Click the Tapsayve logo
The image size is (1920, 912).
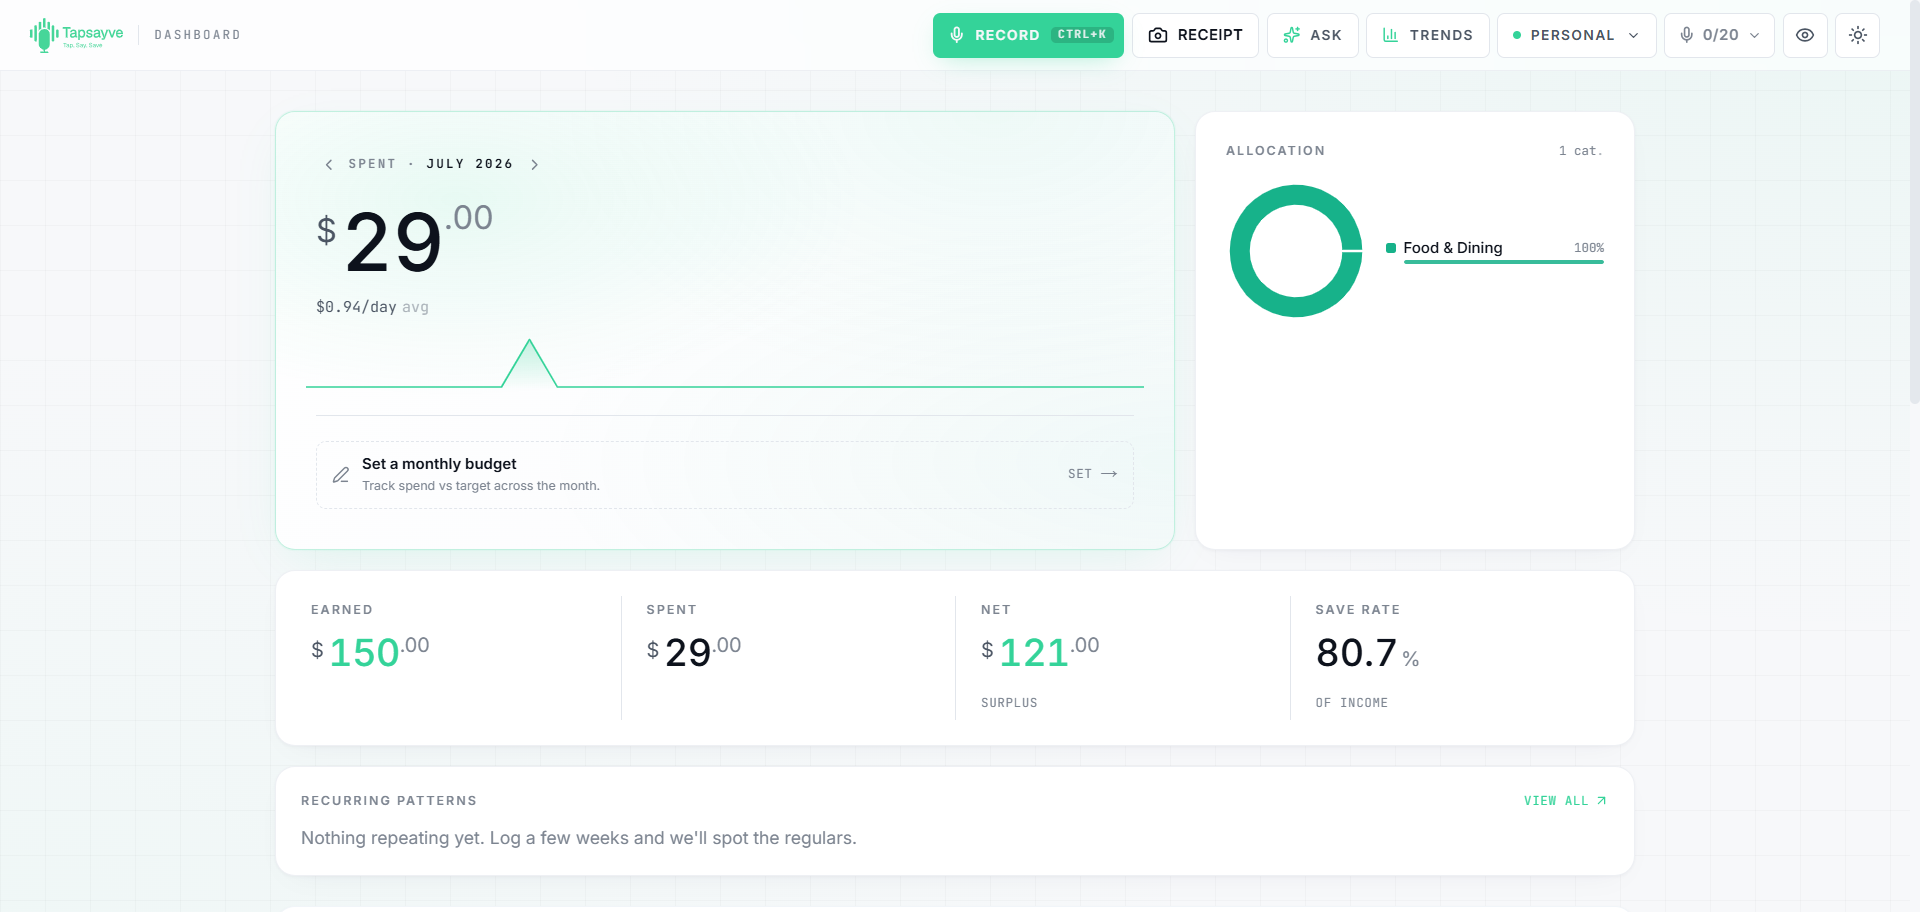pyautogui.click(x=76, y=35)
